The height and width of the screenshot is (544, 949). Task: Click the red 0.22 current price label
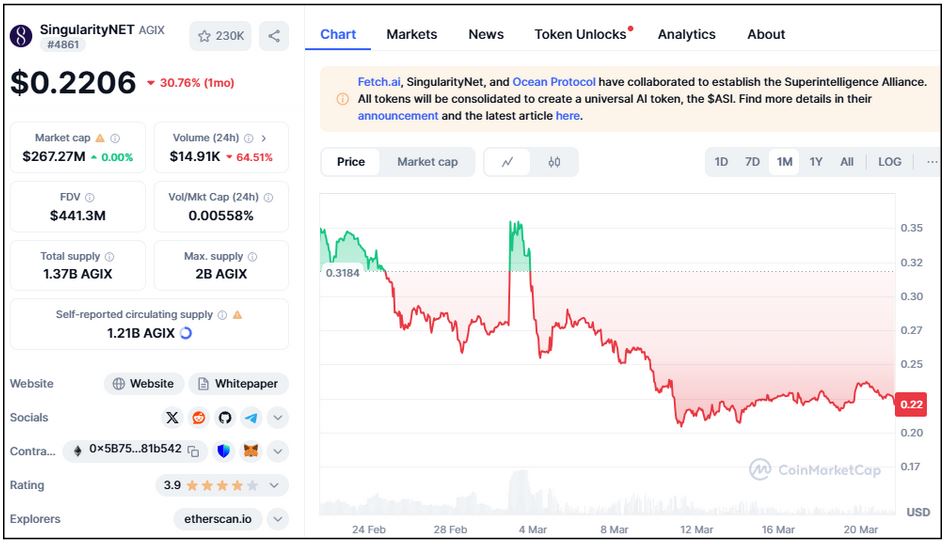[x=911, y=404]
